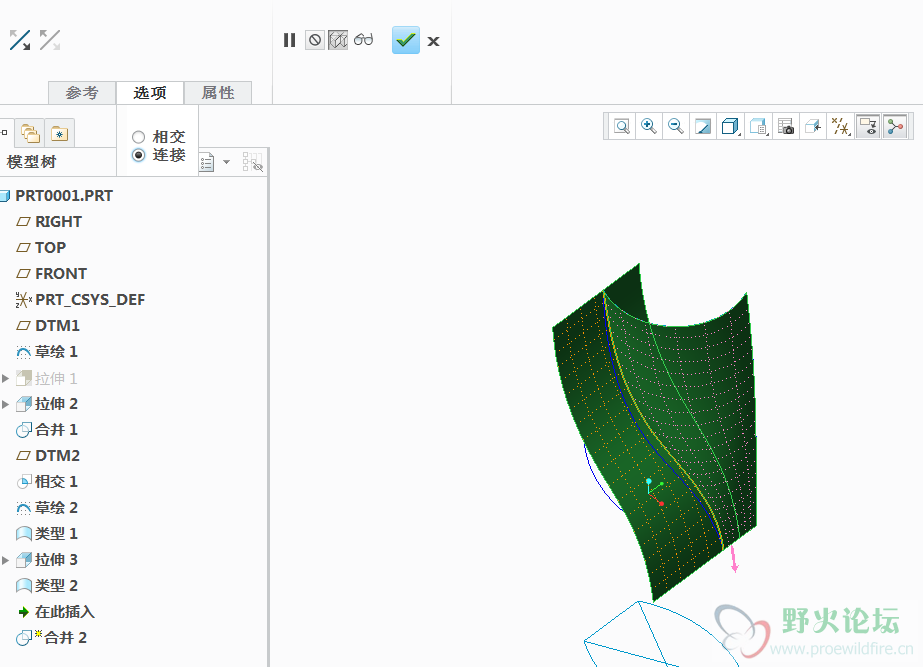Click the model tree settings icon
Viewport: 923px width, 667px height.
click(207, 162)
